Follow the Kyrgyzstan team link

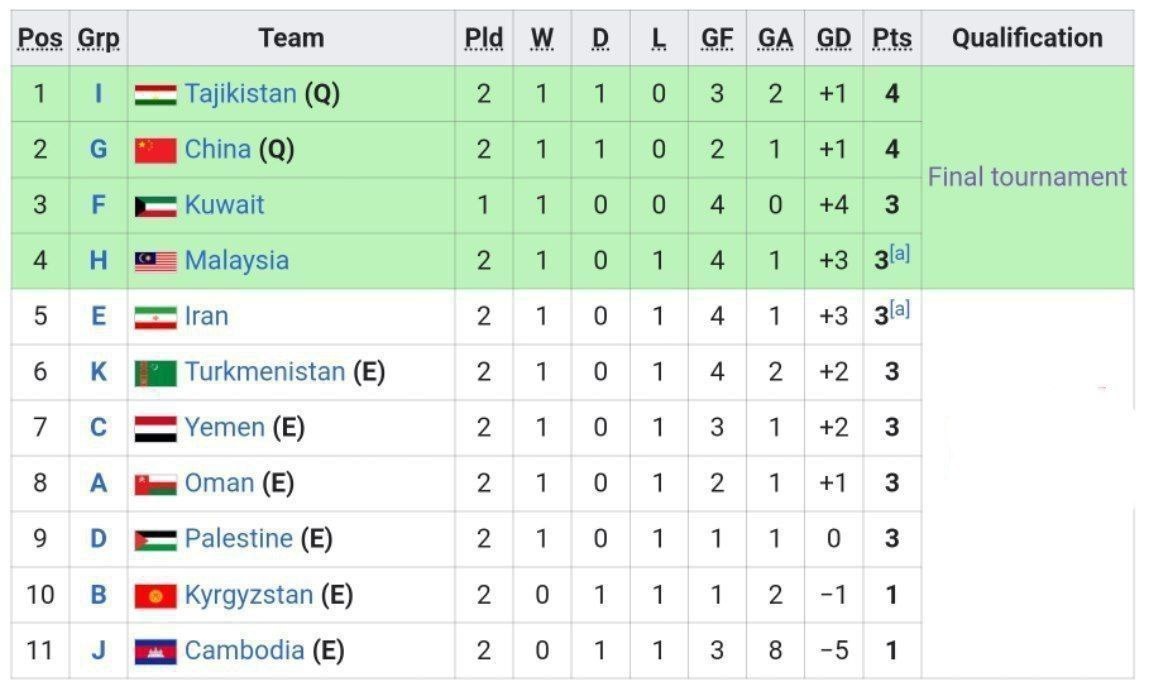248,595
